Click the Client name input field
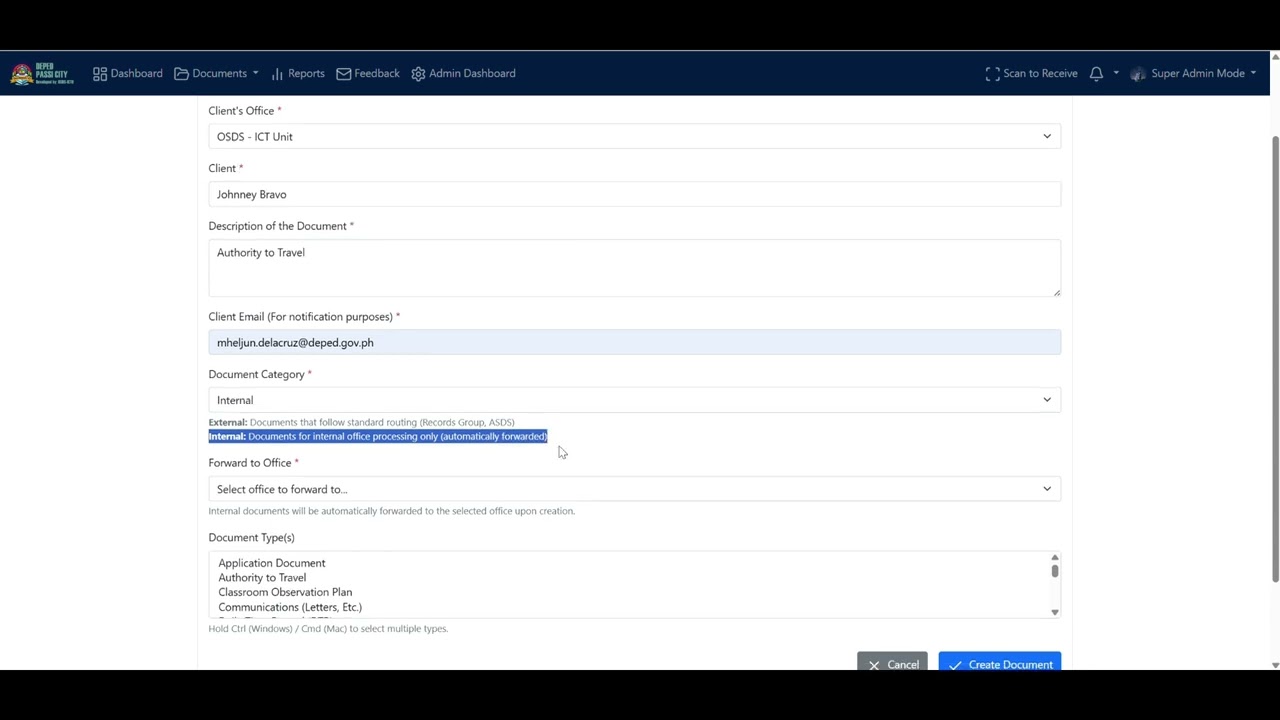Viewport: 1280px width, 720px height. pos(634,194)
